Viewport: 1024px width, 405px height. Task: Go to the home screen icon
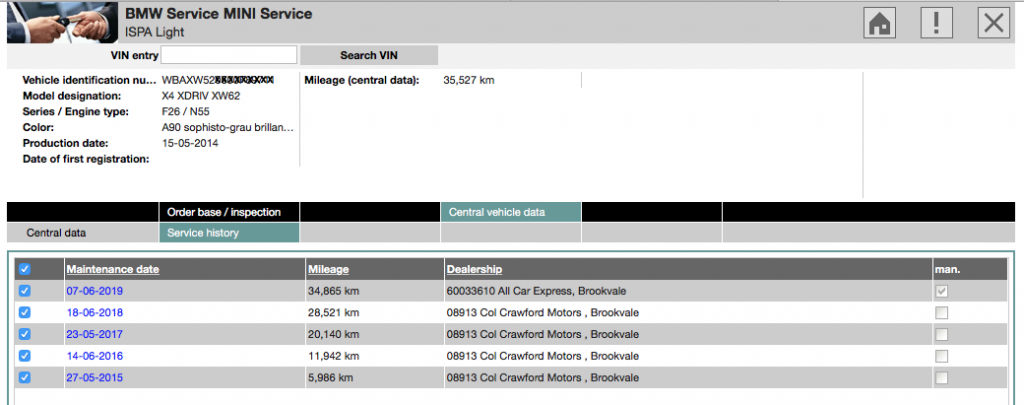[x=880, y=24]
